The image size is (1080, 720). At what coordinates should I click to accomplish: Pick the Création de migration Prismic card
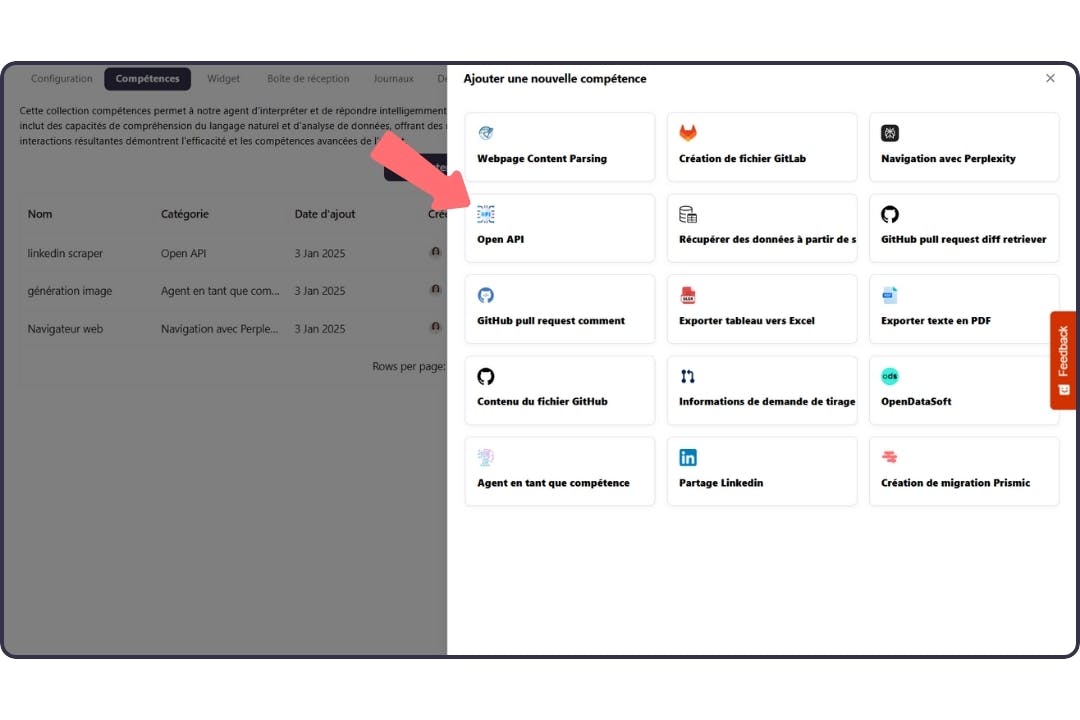click(x=964, y=471)
